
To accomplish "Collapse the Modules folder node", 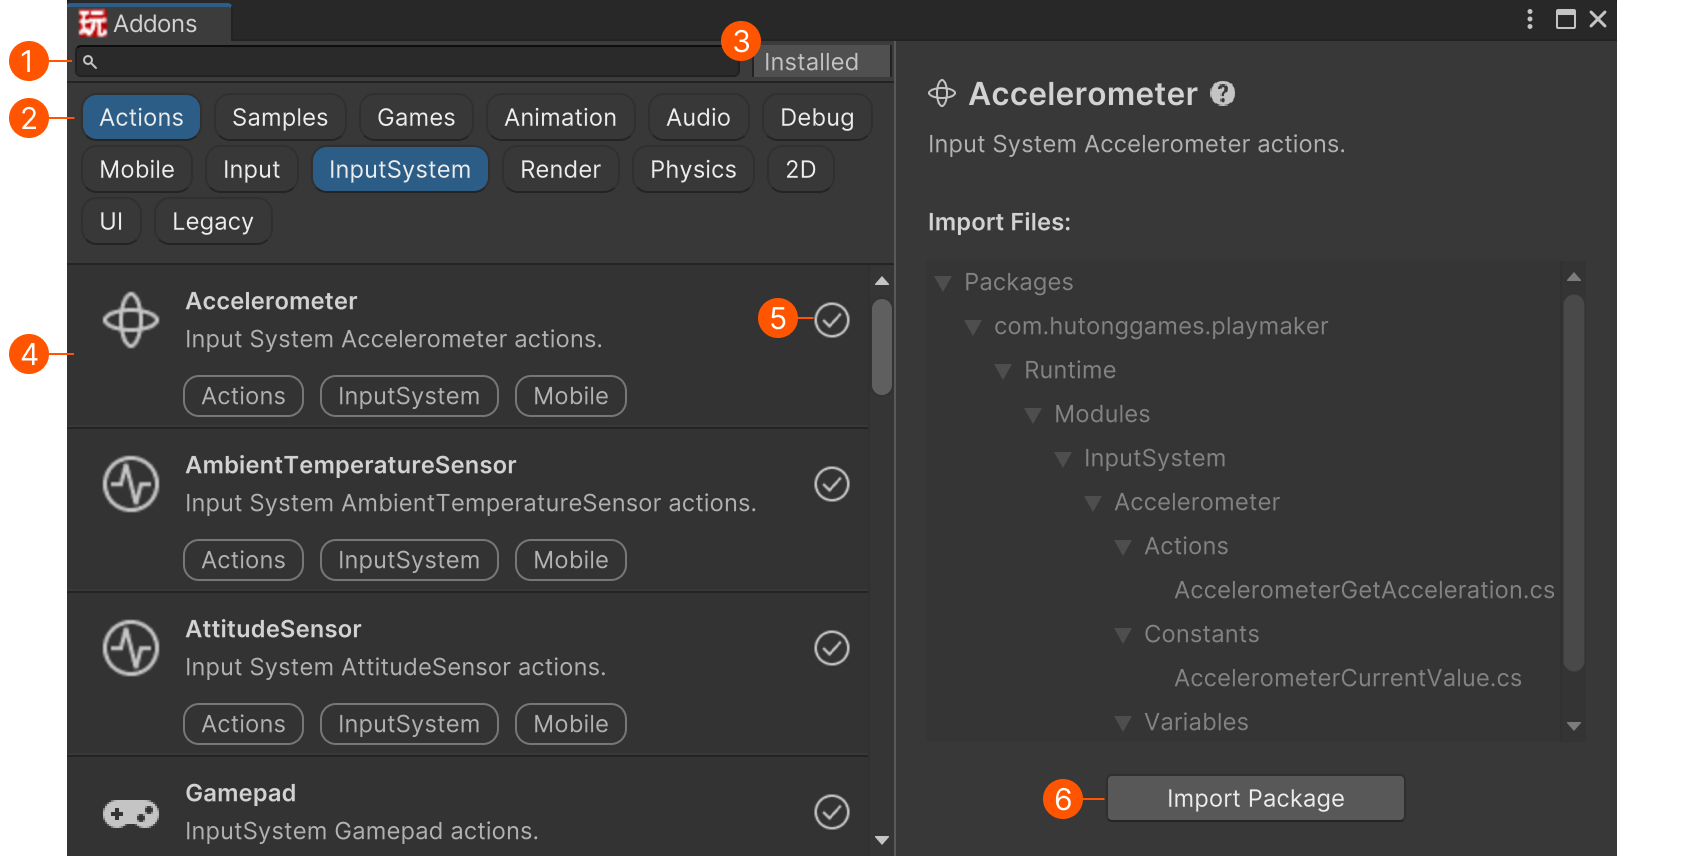I will [1032, 416].
